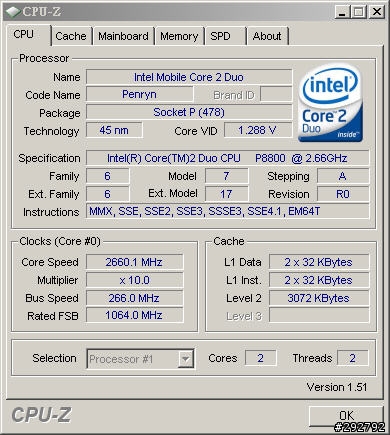The image size is (390, 435).
Task: Click the empty Brand ID field
Action: click(276, 95)
